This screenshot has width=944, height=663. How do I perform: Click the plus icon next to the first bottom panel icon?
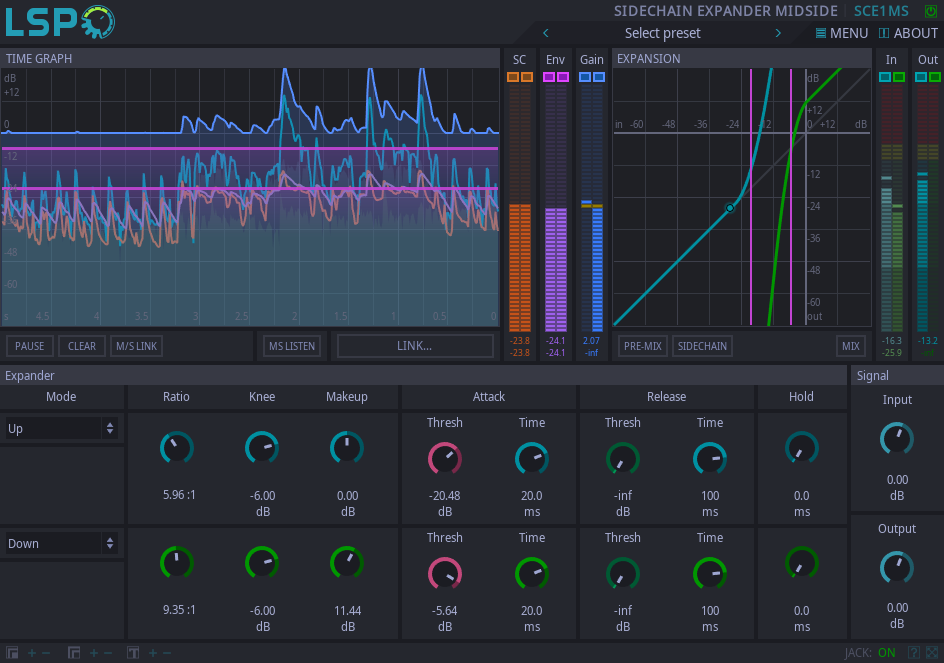[31, 652]
